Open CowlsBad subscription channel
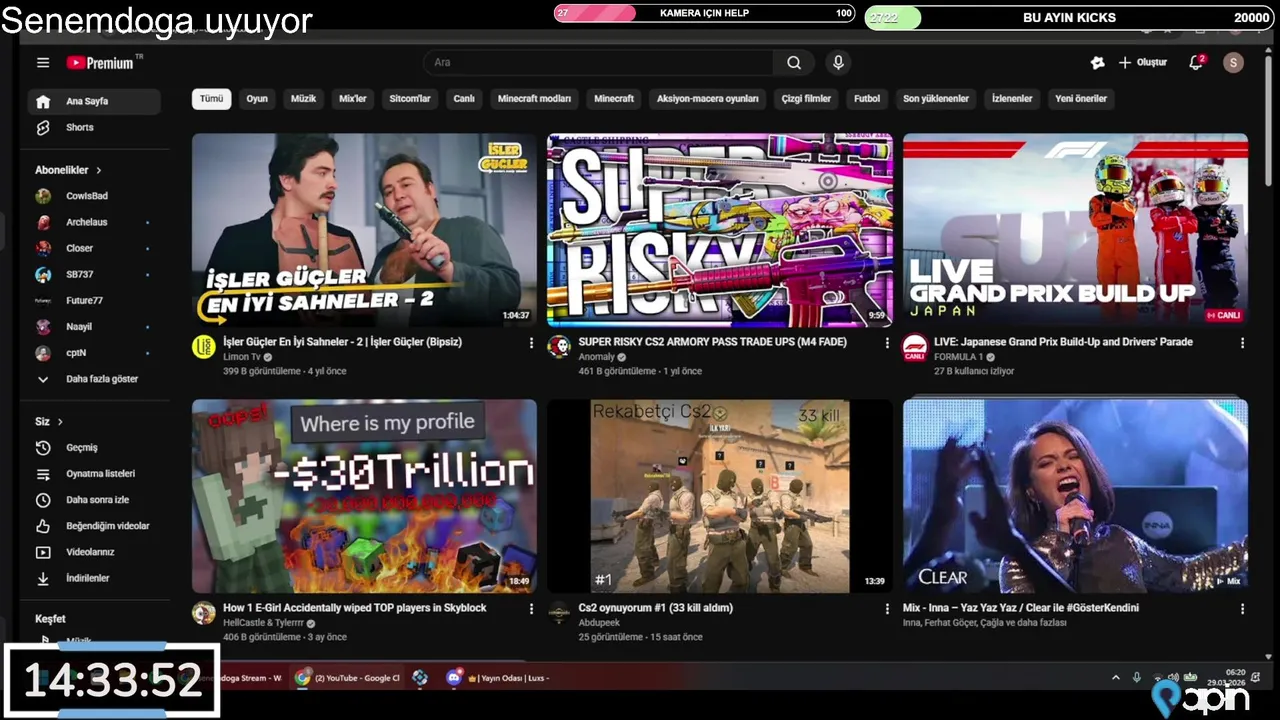Viewport: 1280px width, 720px height. click(94, 196)
